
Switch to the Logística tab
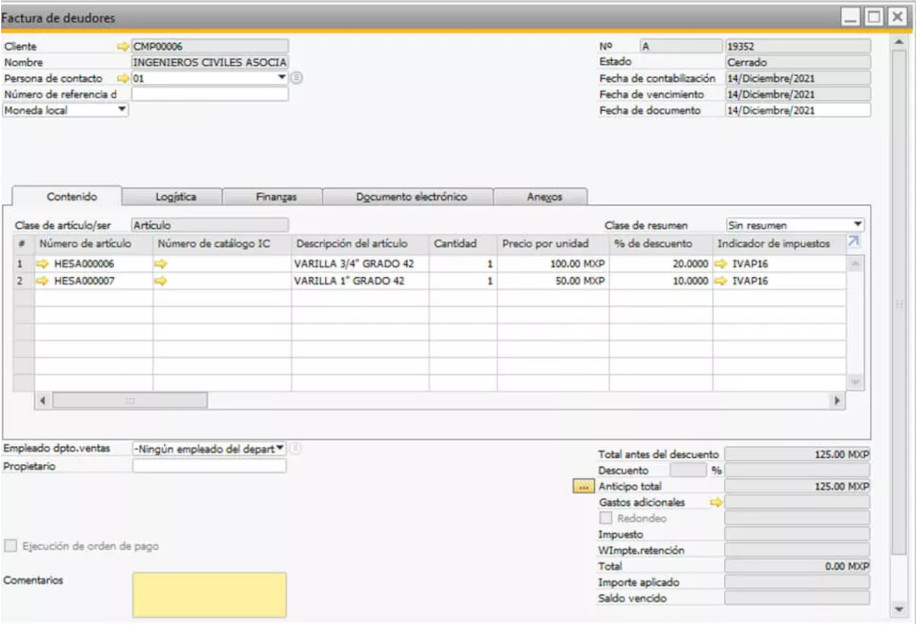[x=175, y=197]
